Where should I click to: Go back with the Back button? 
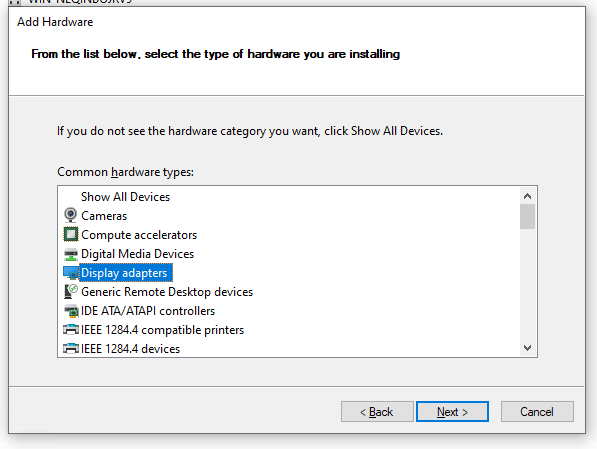tap(377, 412)
